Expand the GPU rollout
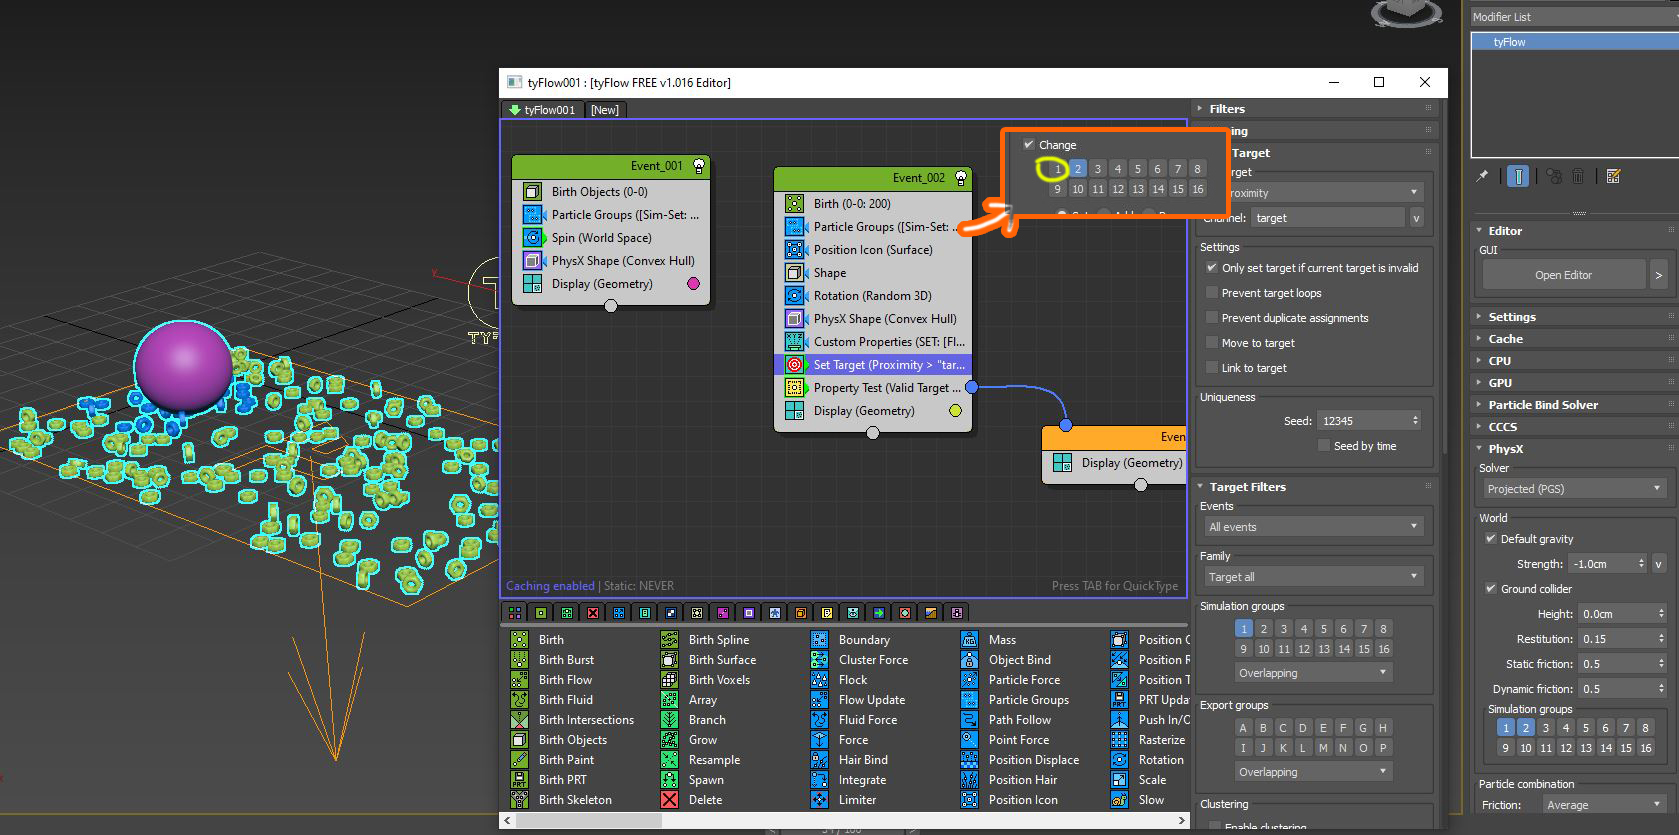 1500,383
